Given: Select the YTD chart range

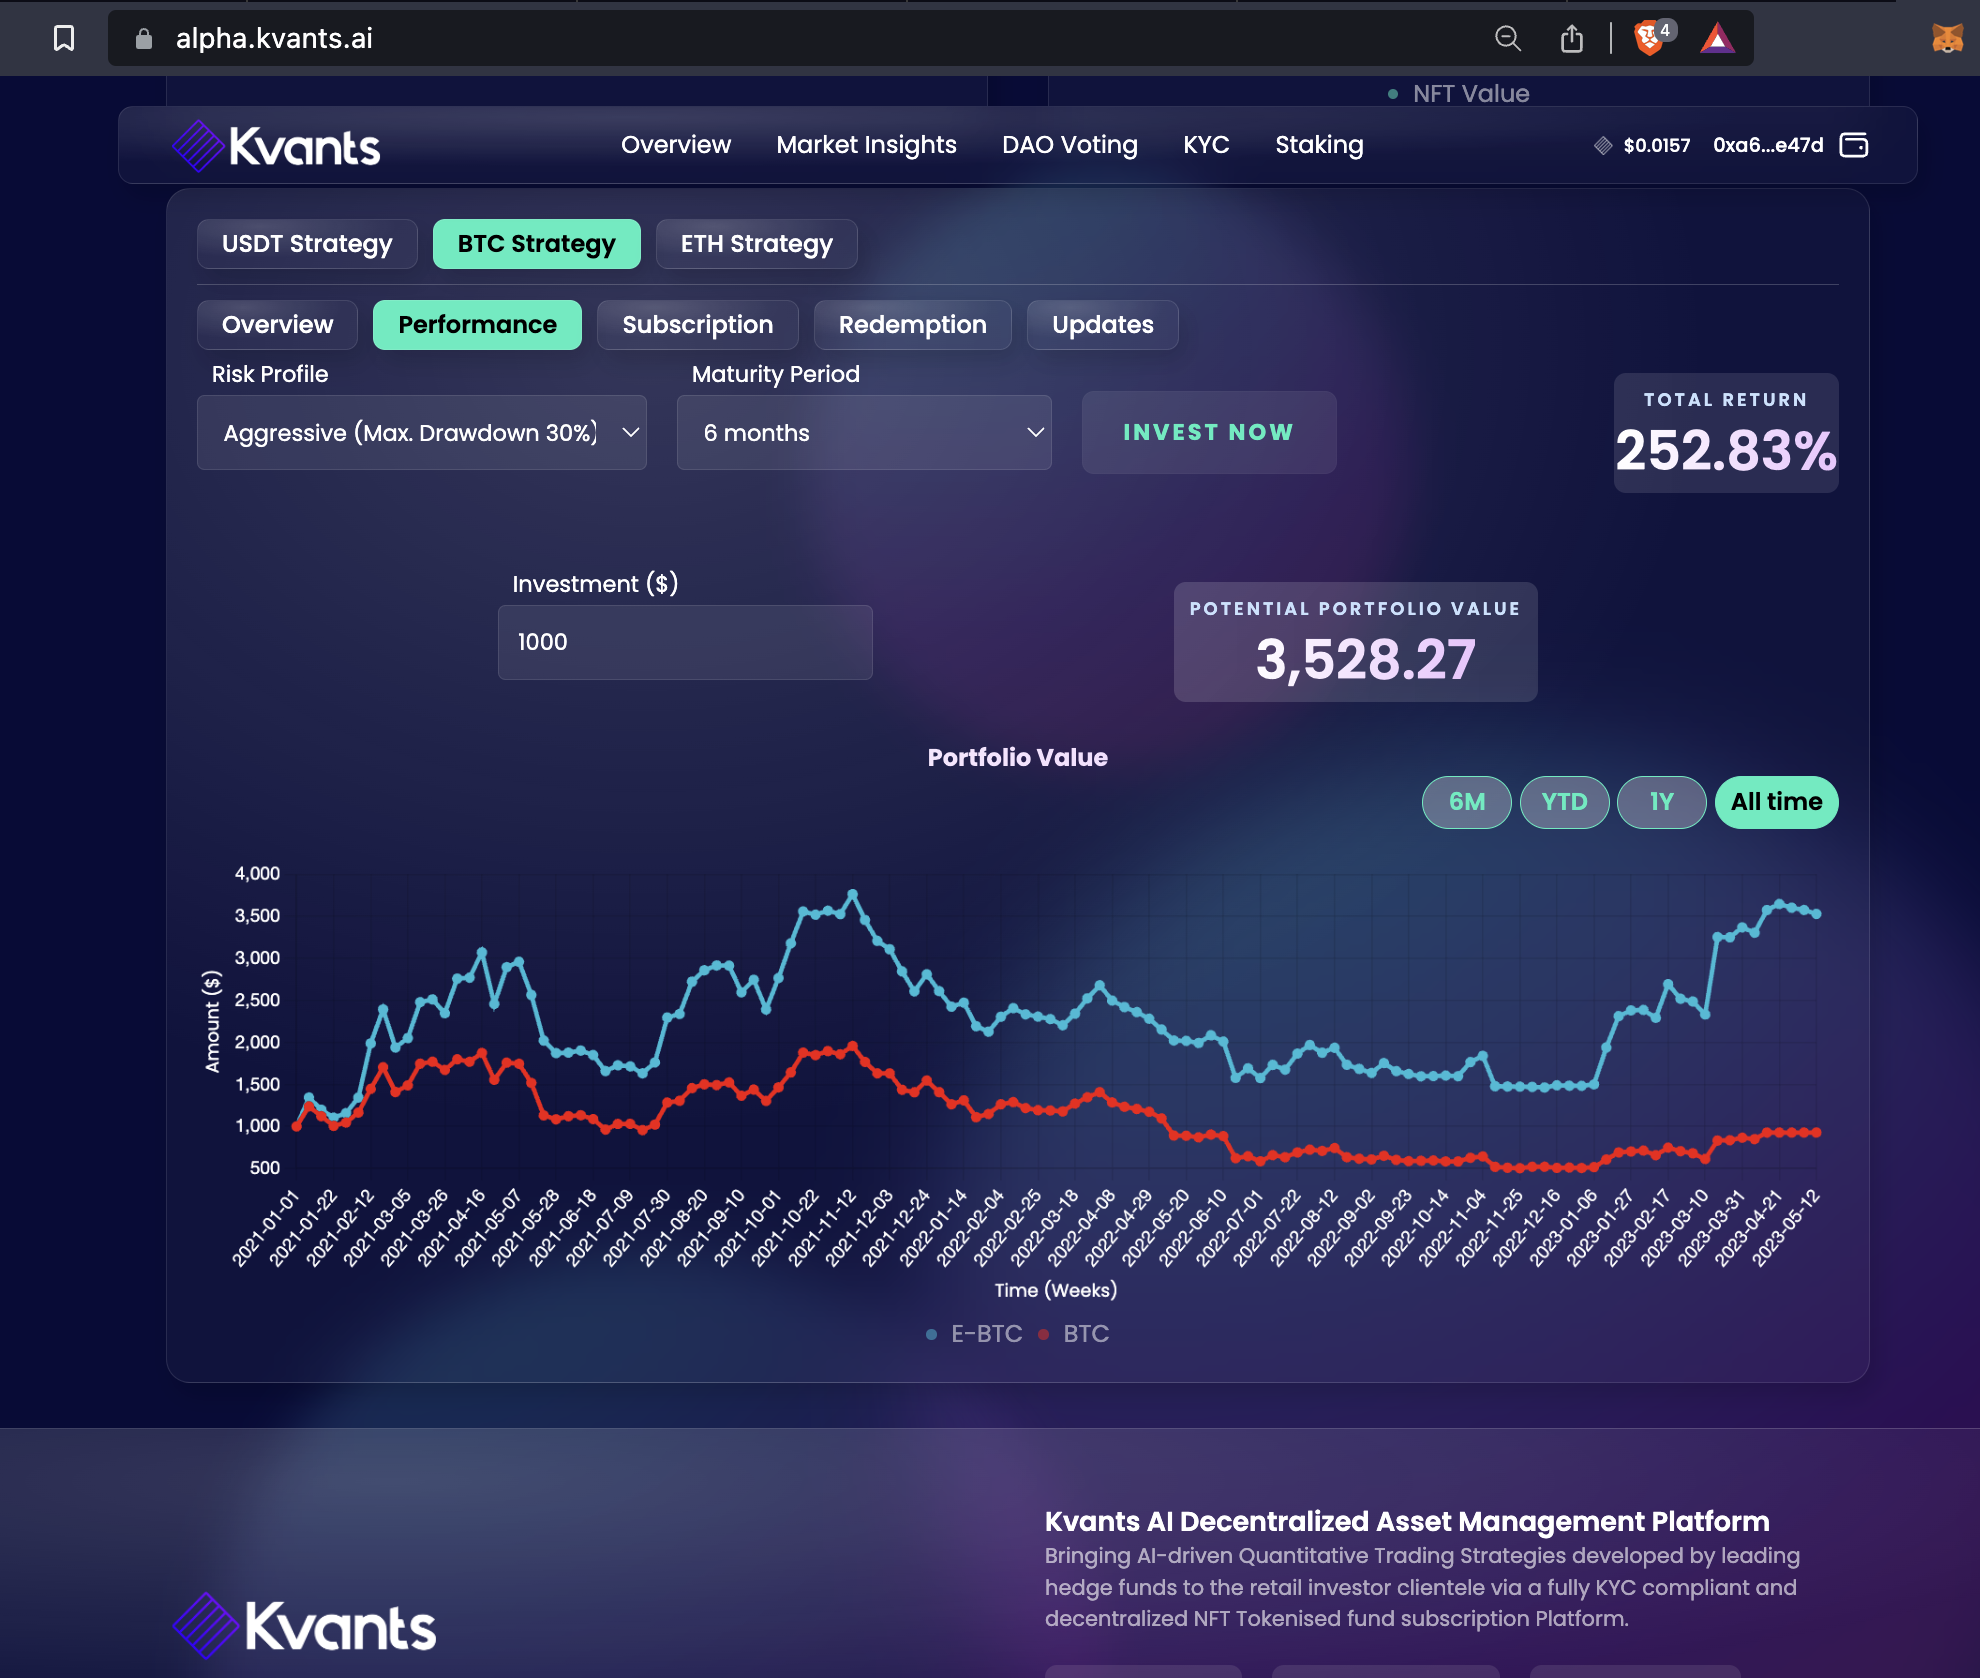Looking at the screenshot, I should coord(1564,802).
